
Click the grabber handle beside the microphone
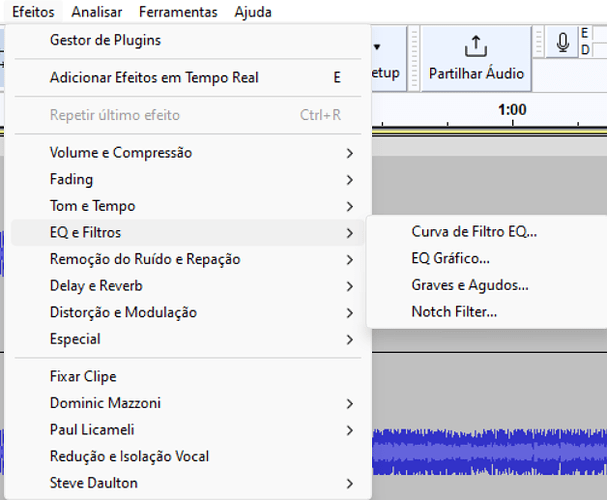(538, 42)
